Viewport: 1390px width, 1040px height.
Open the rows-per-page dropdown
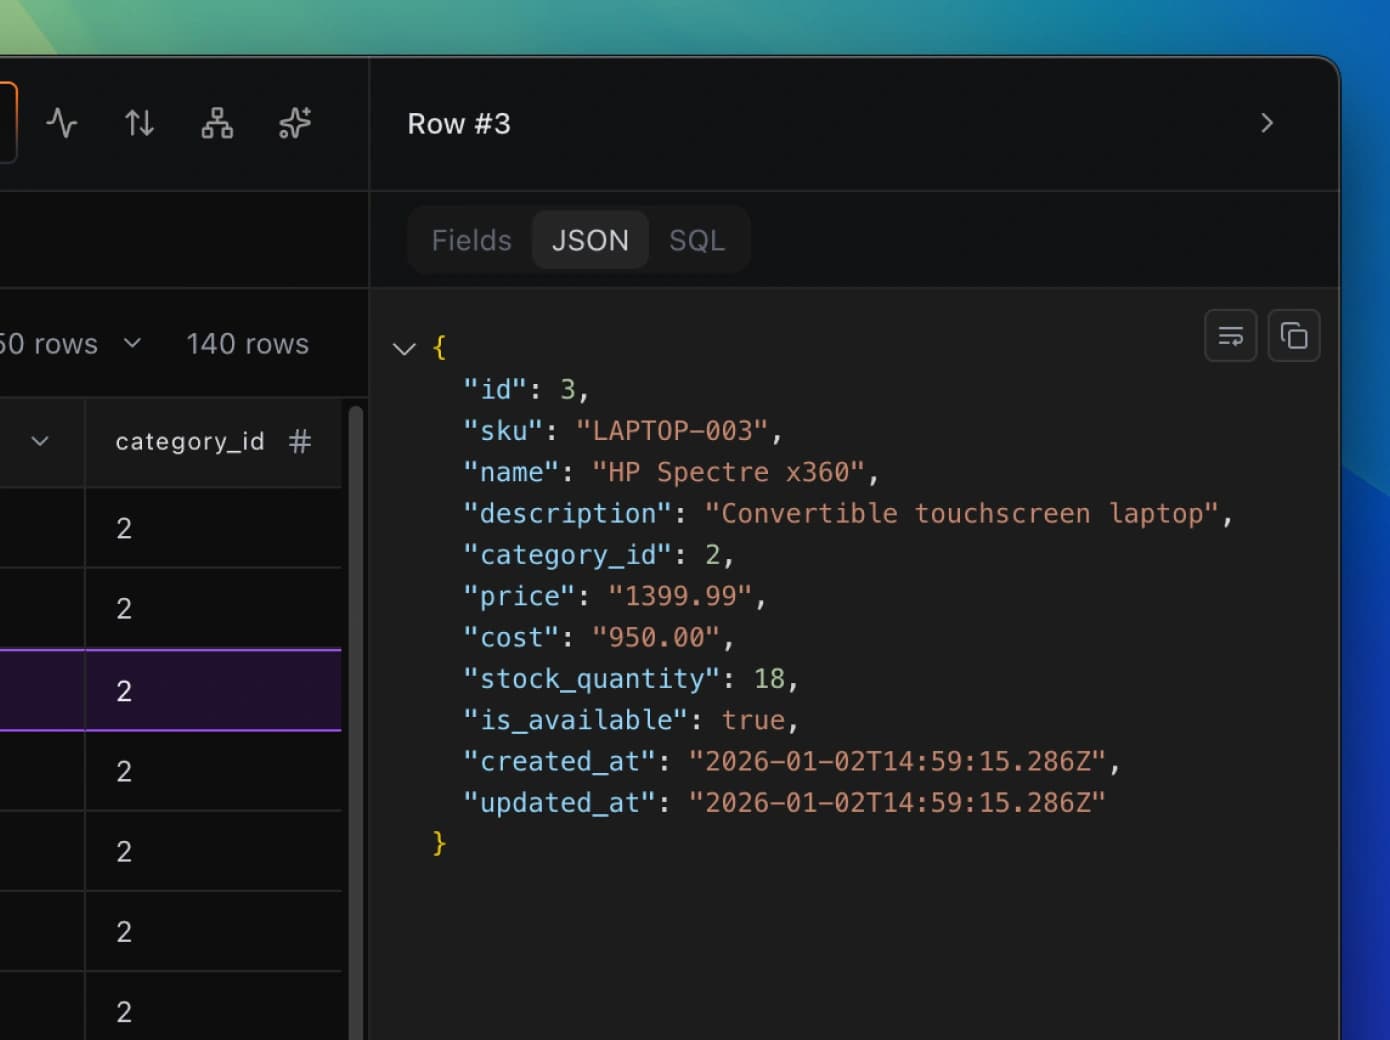click(x=72, y=344)
